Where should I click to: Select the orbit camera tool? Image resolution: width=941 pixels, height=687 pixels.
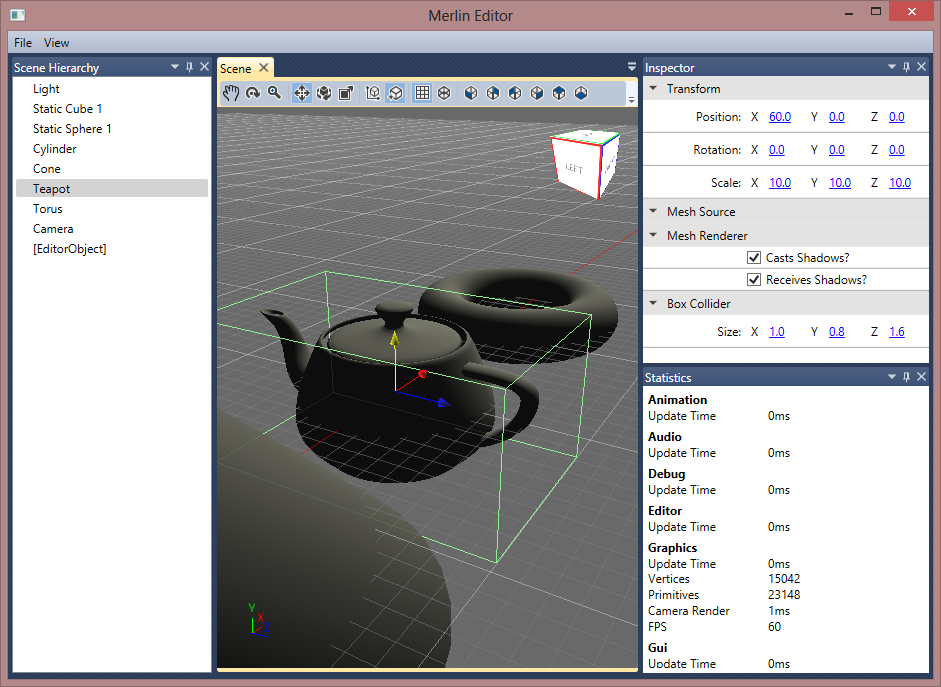(x=253, y=93)
